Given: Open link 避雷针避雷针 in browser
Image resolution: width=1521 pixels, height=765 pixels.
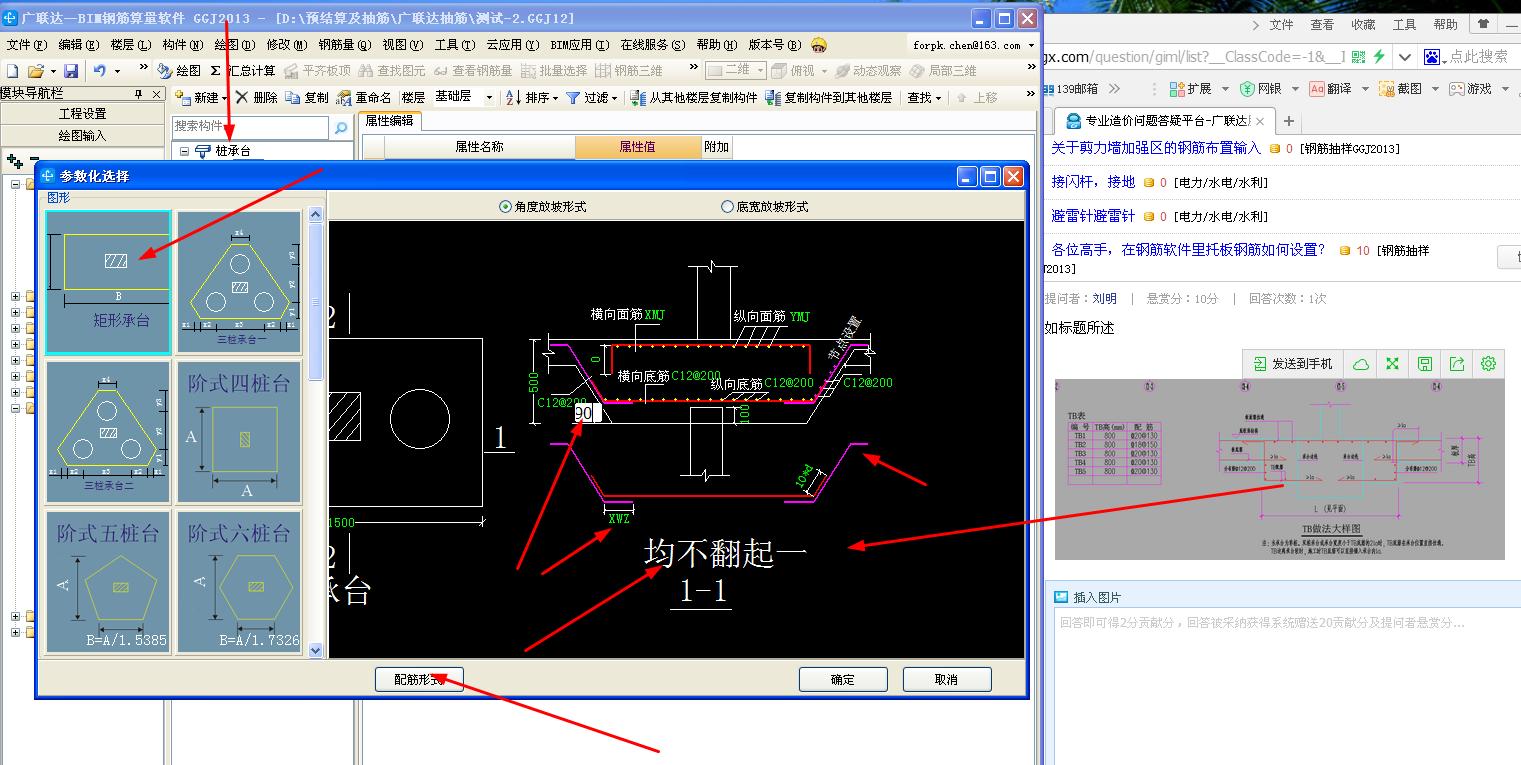Looking at the screenshot, I should [1093, 216].
